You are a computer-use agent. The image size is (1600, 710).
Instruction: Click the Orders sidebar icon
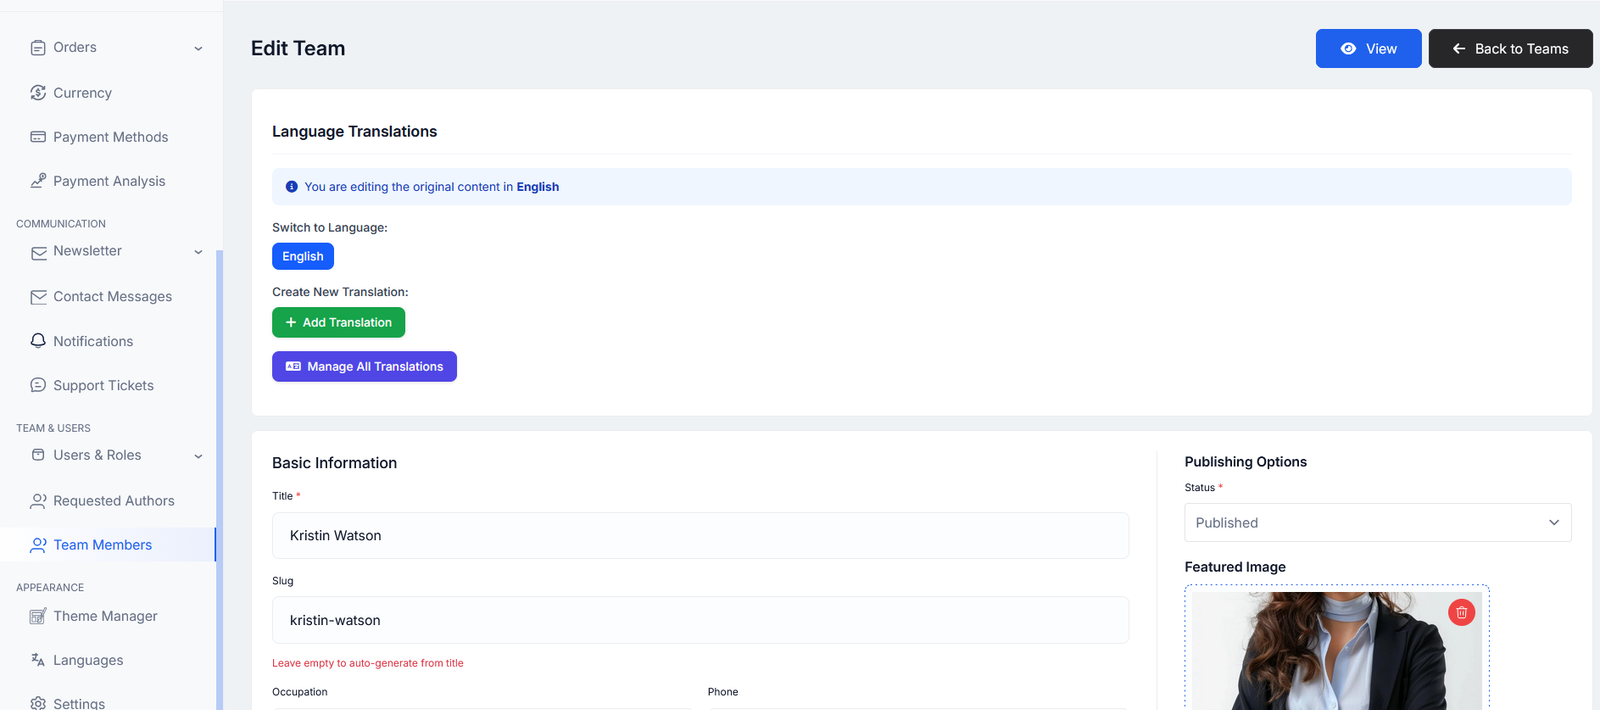[x=38, y=48]
